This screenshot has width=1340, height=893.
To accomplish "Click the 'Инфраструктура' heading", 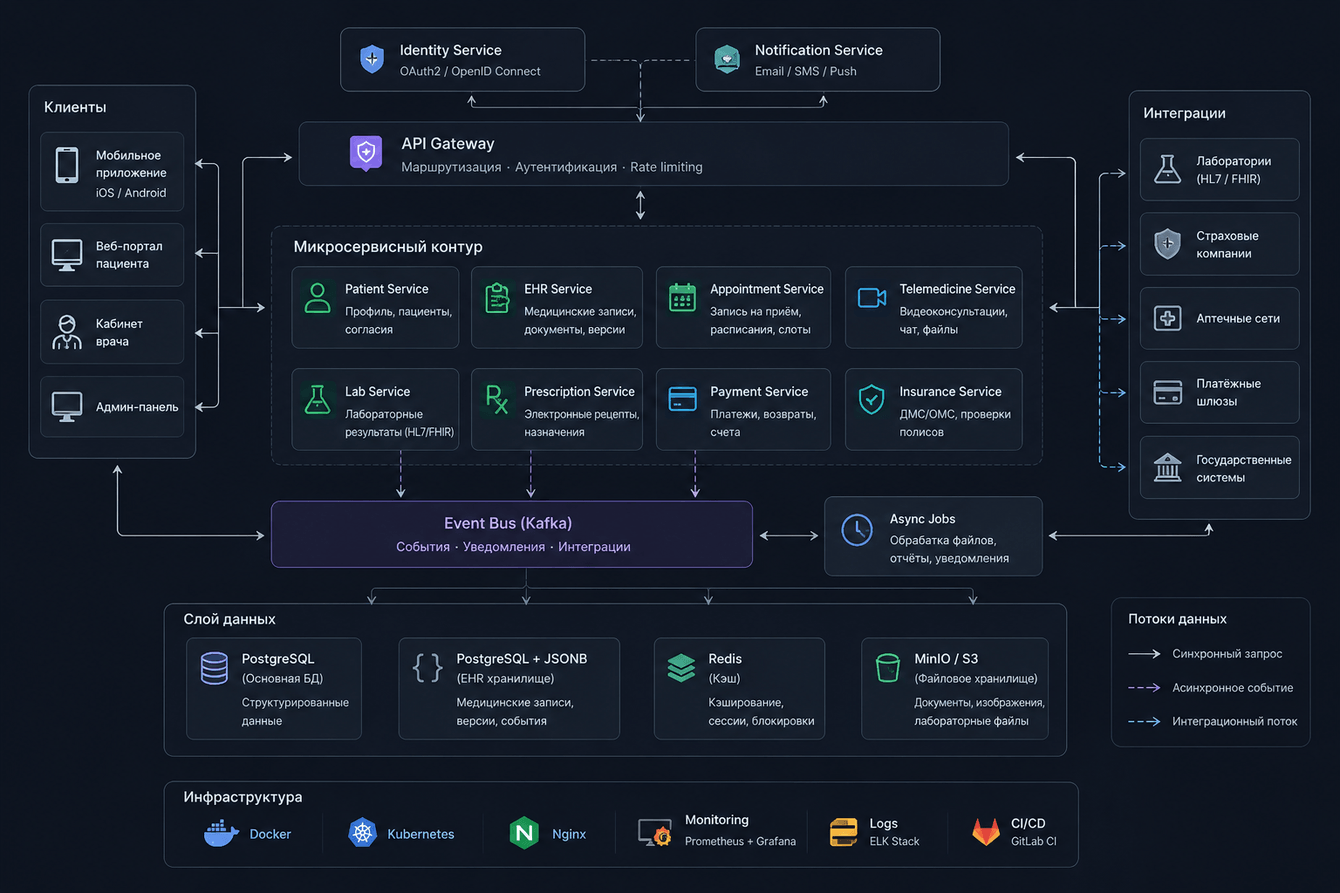I will tap(243, 797).
